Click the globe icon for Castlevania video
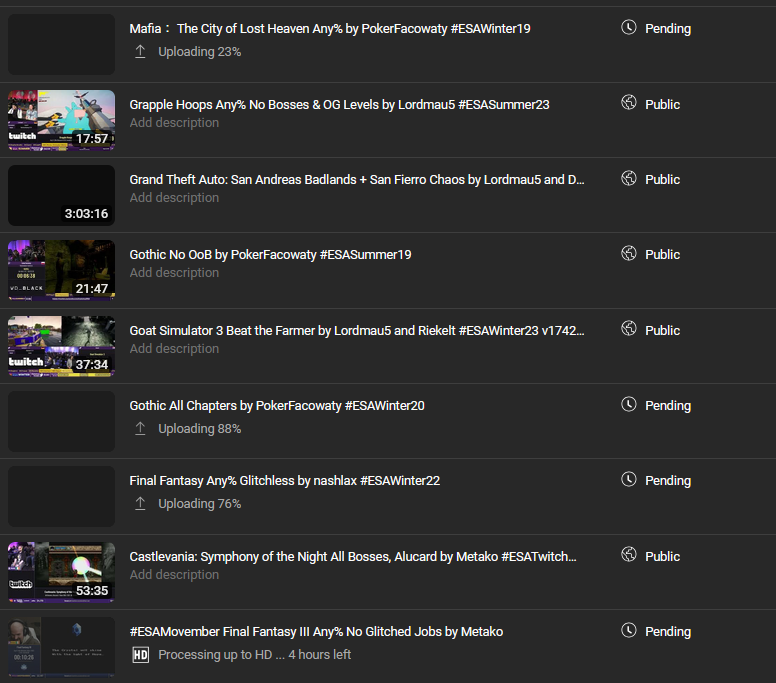 click(x=629, y=554)
